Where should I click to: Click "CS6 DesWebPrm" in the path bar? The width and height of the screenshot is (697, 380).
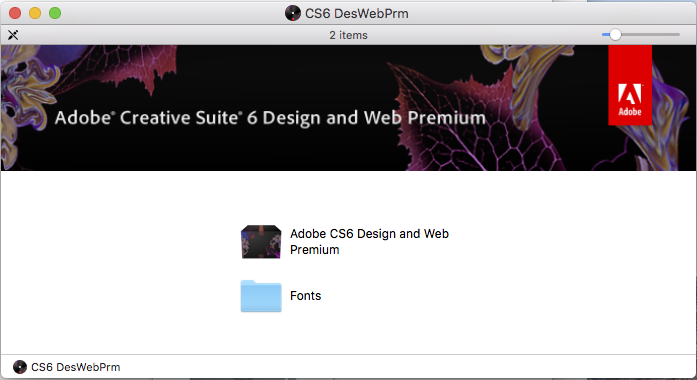(76, 367)
